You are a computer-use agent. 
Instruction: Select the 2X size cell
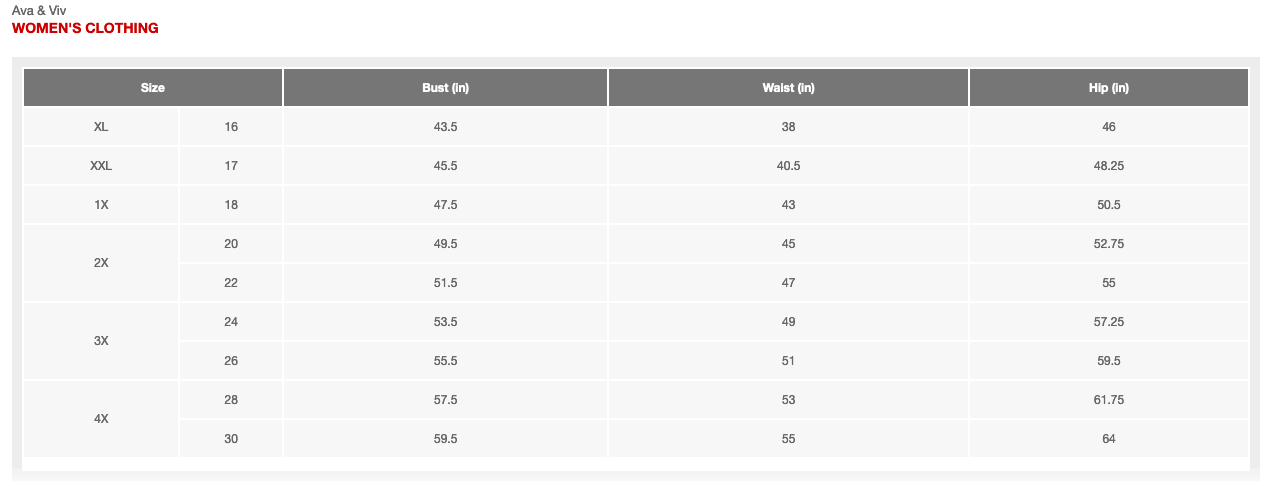coord(101,263)
